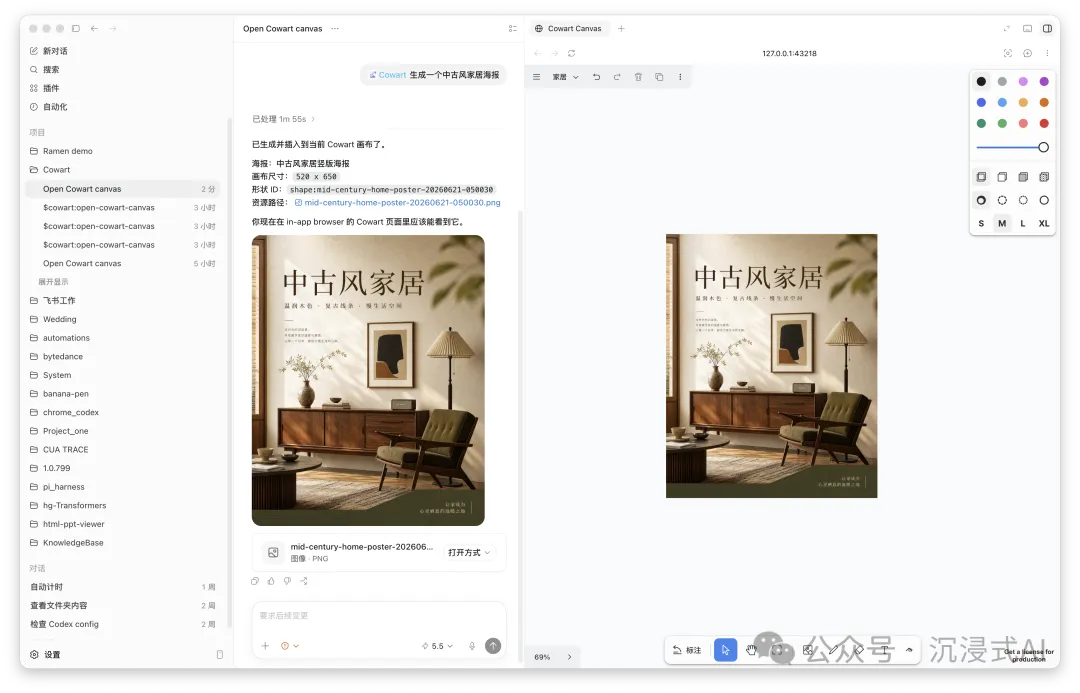Open the 插件 item in sidebar
The width and height of the screenshot is (1080, 693).
[x=51, y=88]
